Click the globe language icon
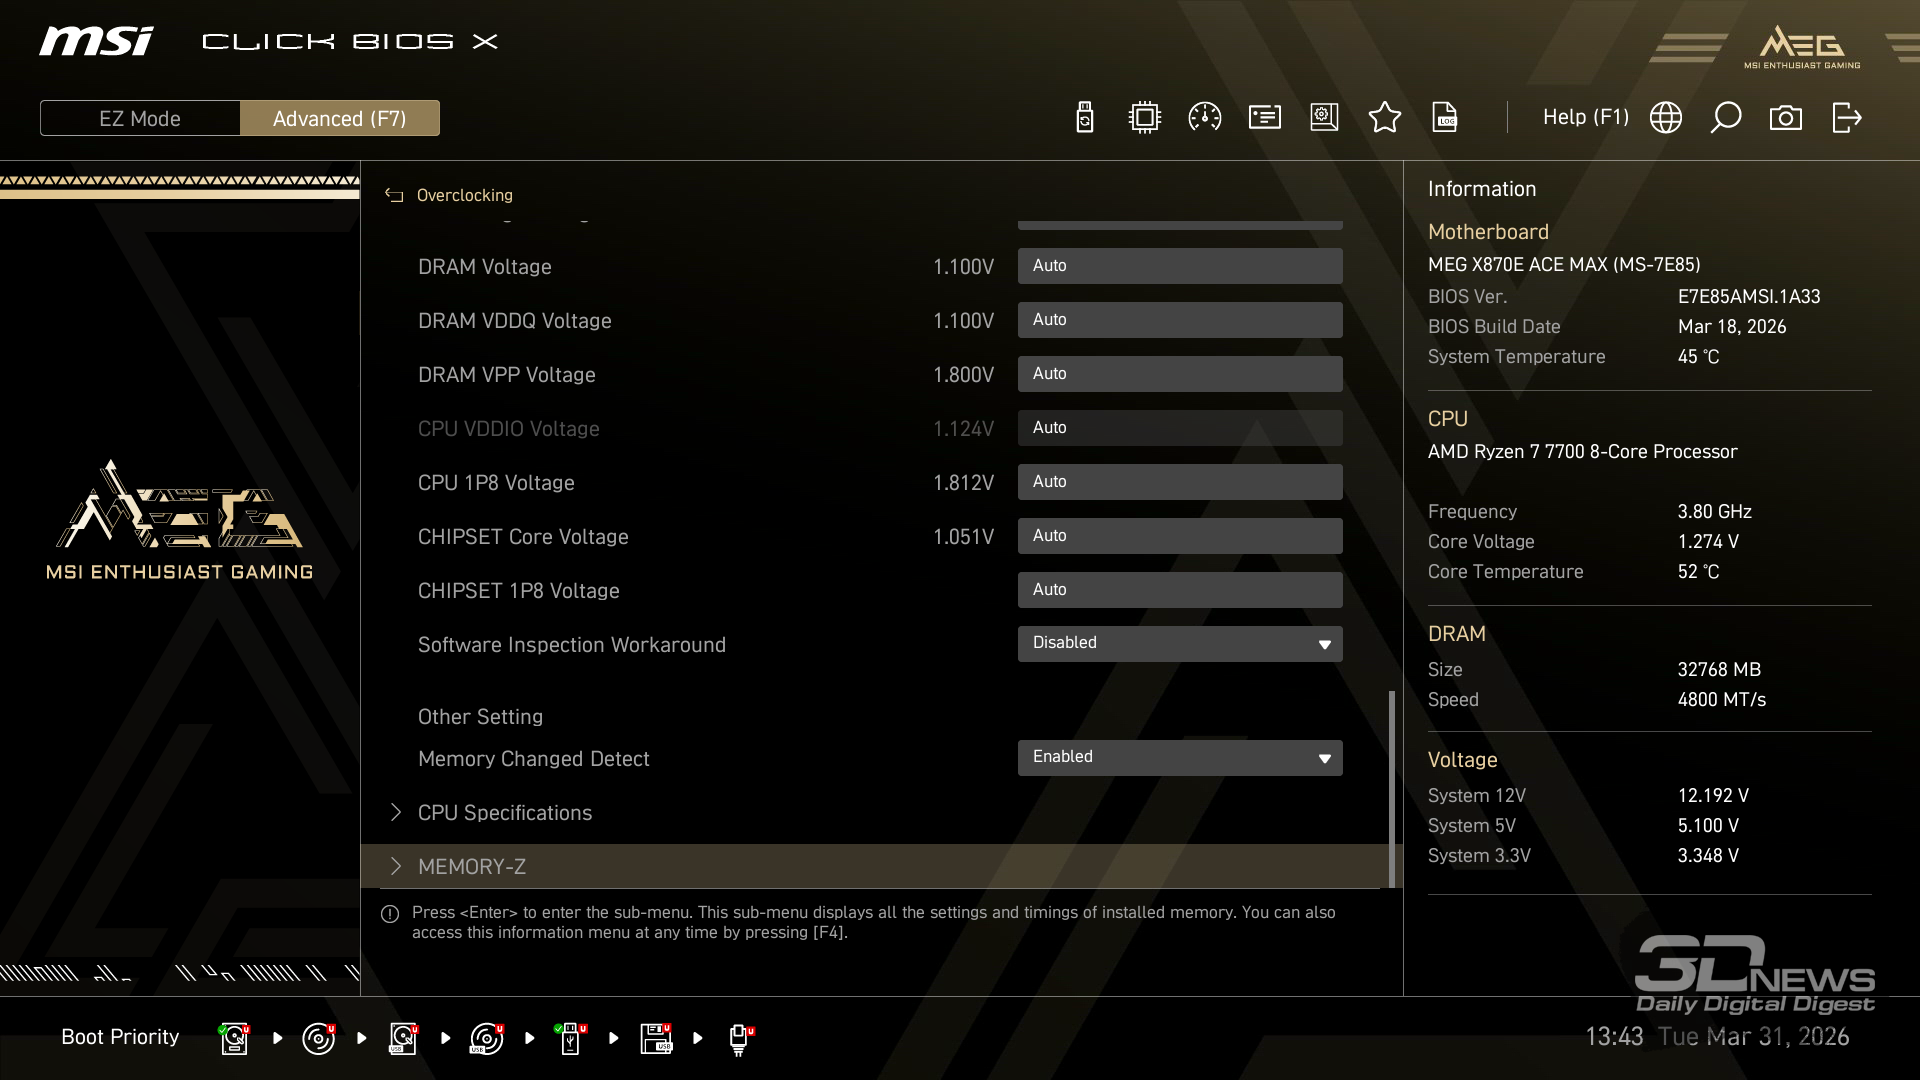 tap(1665, 118)
